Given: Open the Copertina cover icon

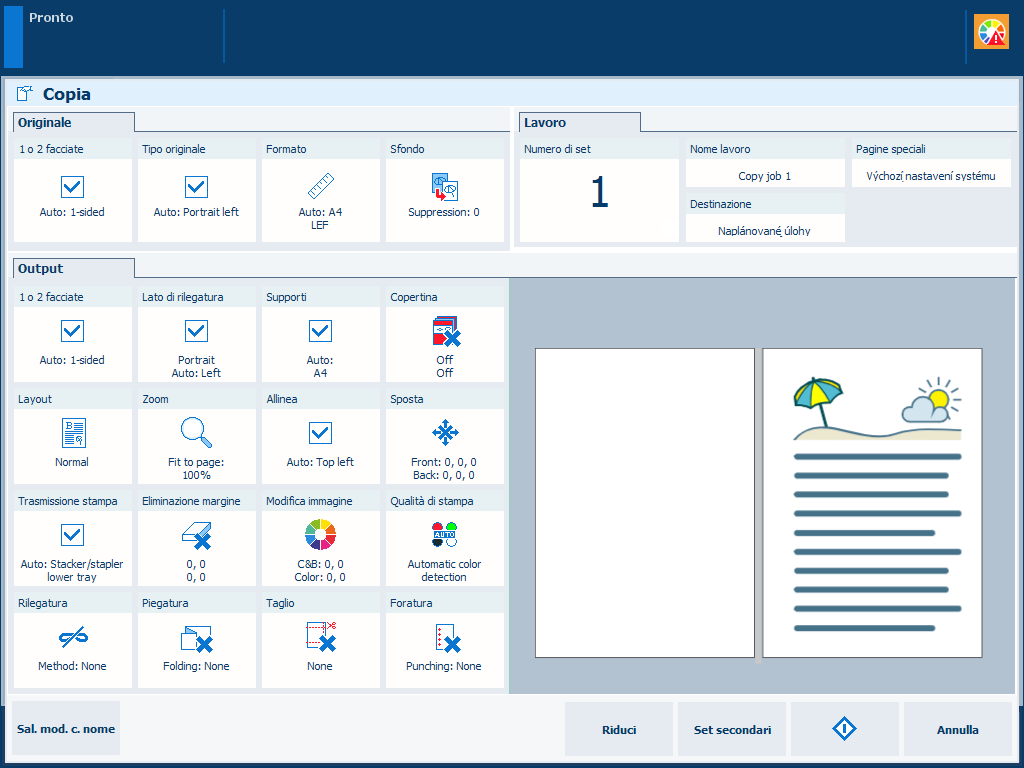Looking at the screenshot, I should [x=444, y=331].
